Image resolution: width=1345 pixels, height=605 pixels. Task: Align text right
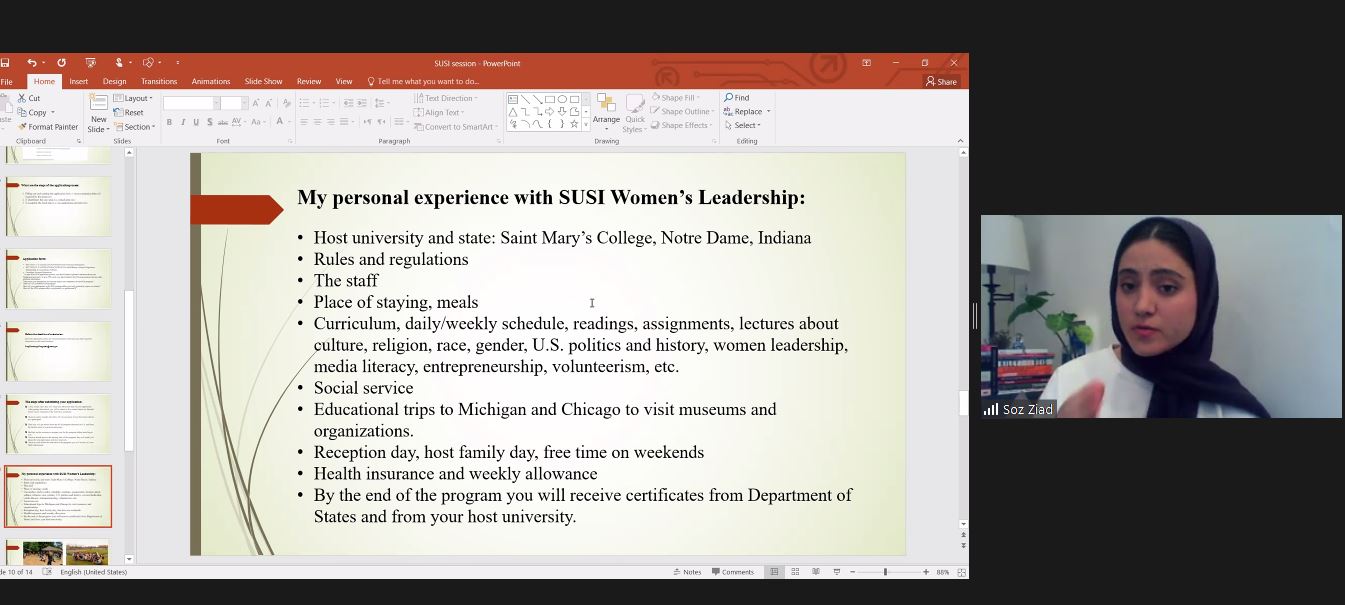click(332, 122)
